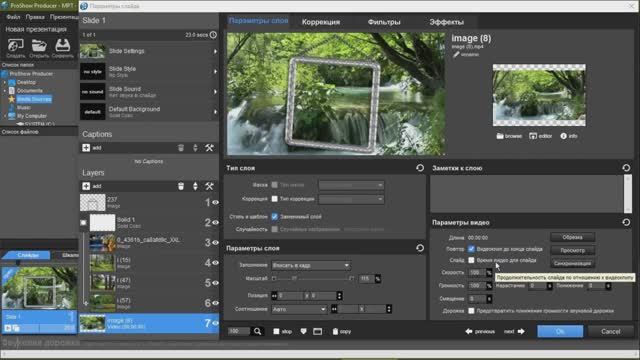Screen dimensions: 640x360
Task: Open the Файл menu
Action: point(13,17)
